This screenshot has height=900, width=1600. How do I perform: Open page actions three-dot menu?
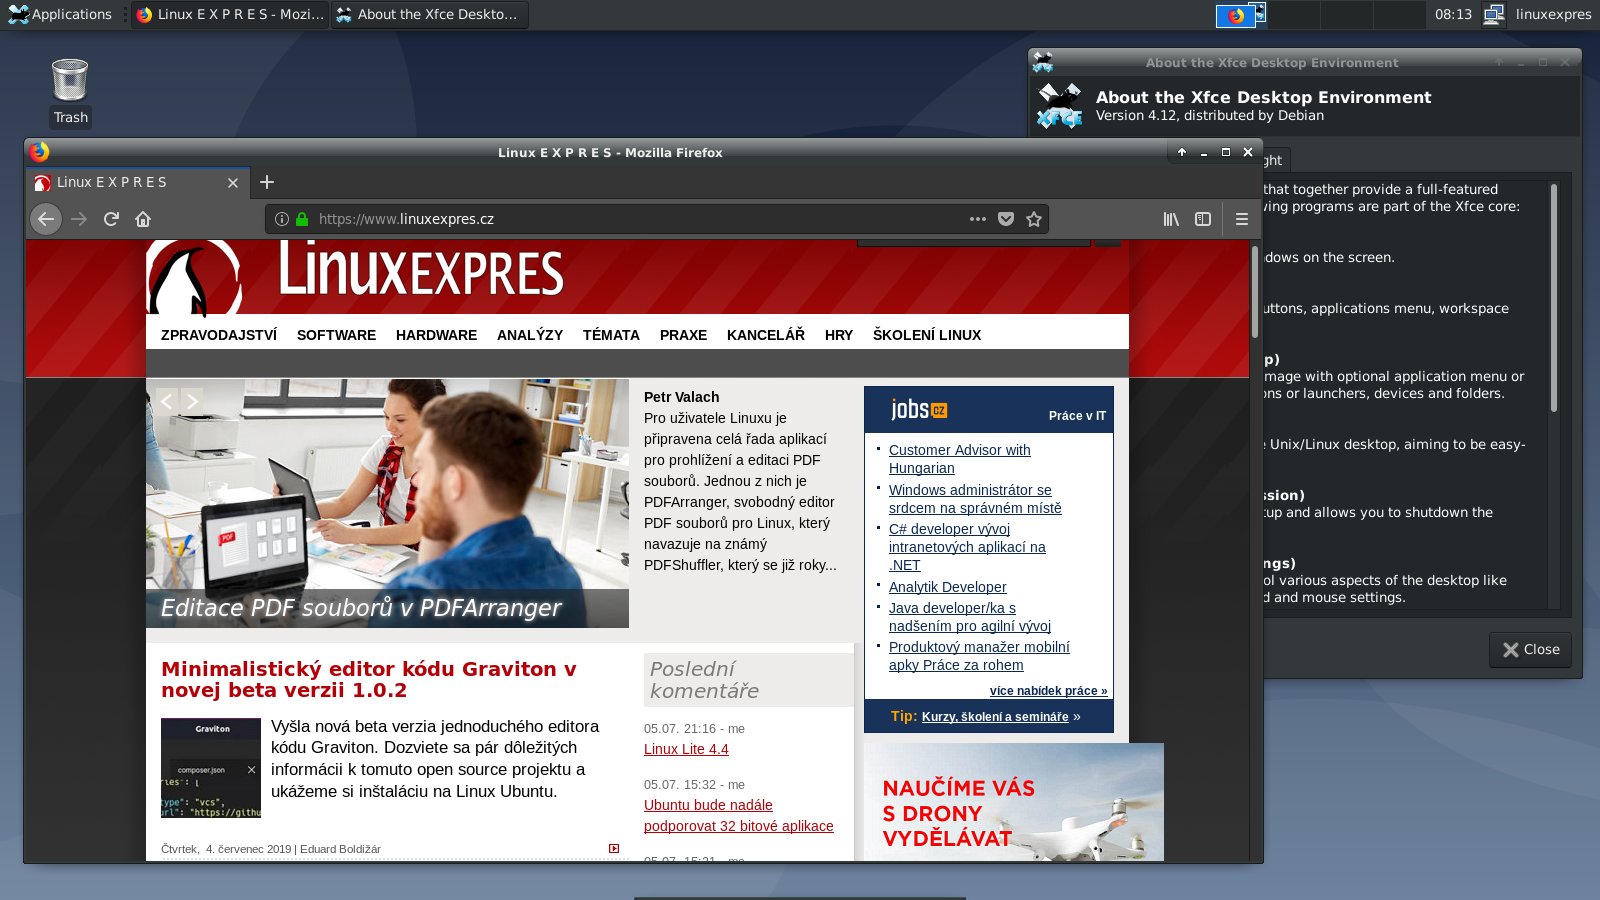coord(978,219)
